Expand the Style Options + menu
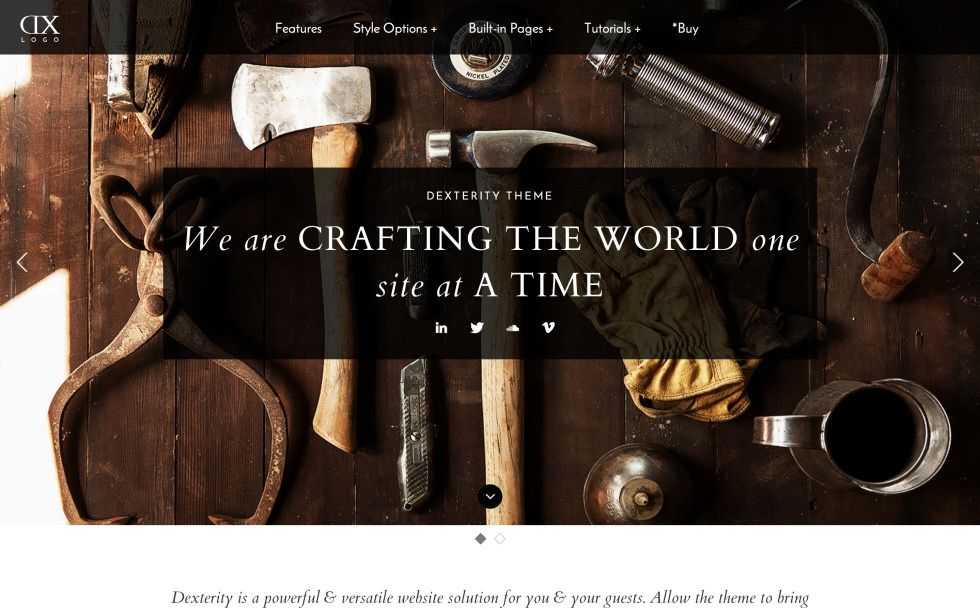Screen dimensions: 980x613 pos(395,29)
